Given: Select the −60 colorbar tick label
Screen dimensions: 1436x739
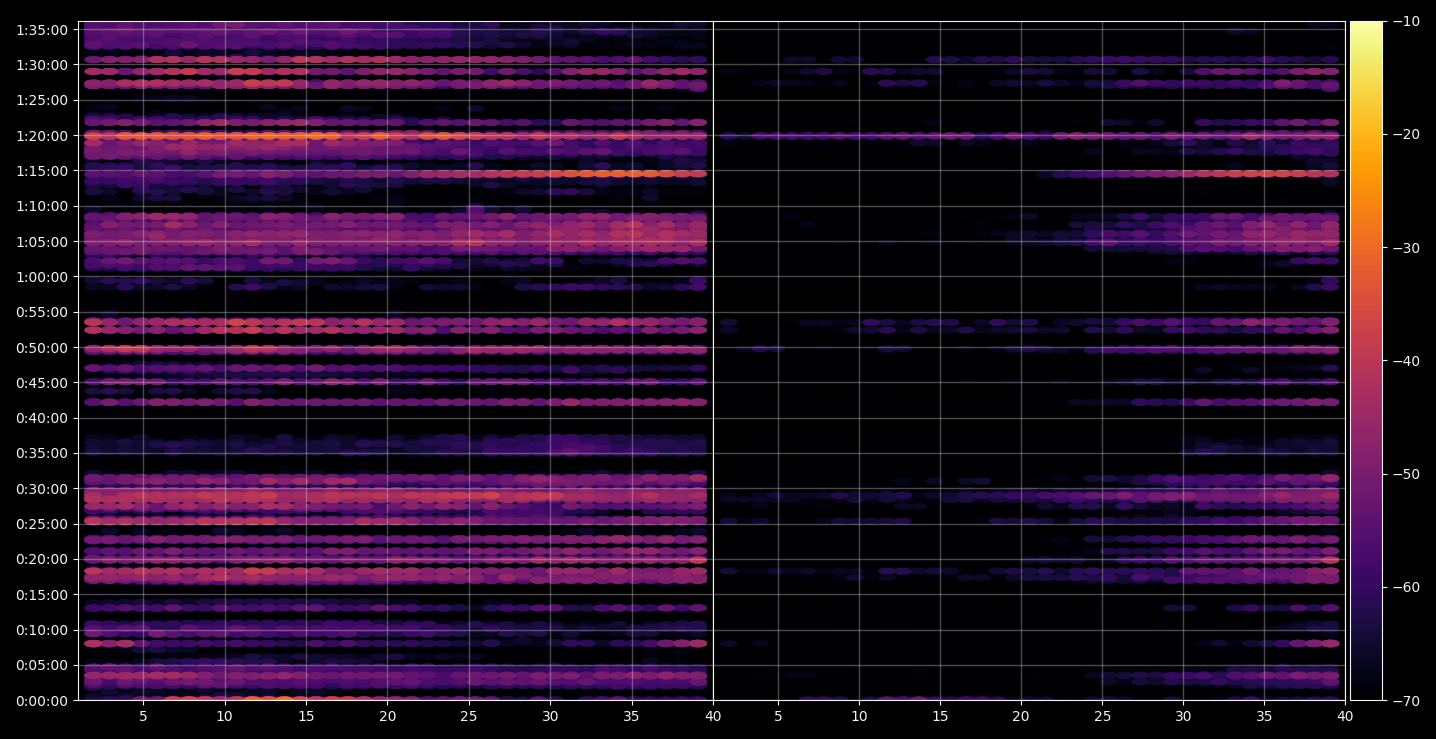Looking at the screenshot, I should tap(1404, 587).
